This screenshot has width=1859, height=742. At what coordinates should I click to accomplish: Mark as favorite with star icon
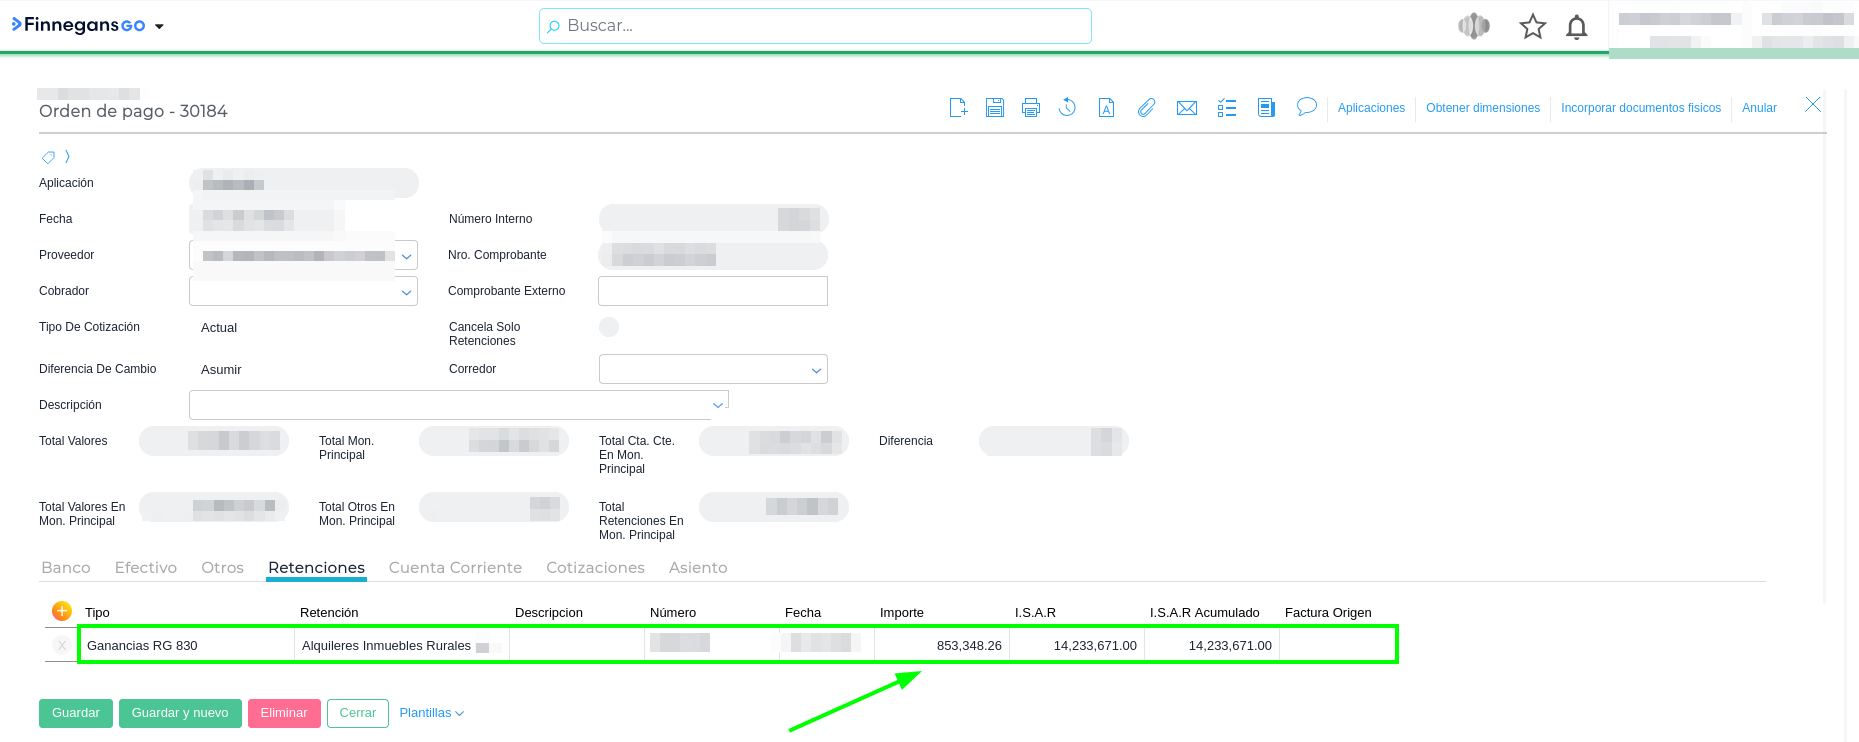click(1532, 27)
